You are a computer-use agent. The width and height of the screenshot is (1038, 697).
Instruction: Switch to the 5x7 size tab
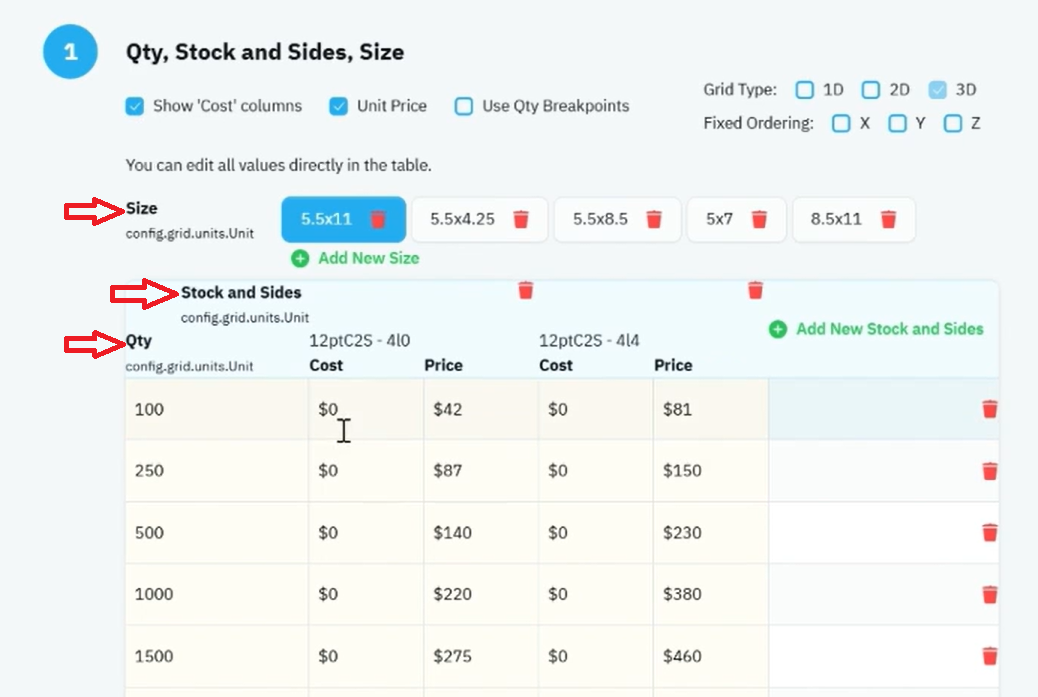[x=719, y=219]
